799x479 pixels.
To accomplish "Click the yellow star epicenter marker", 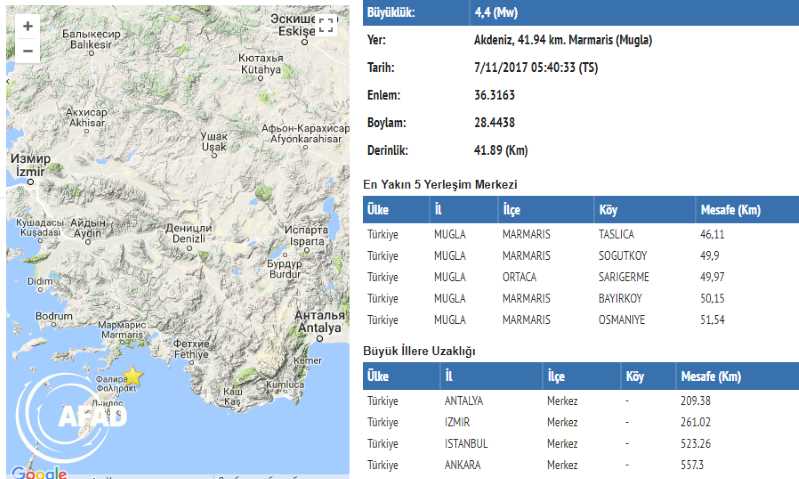I will coord(132,376).
